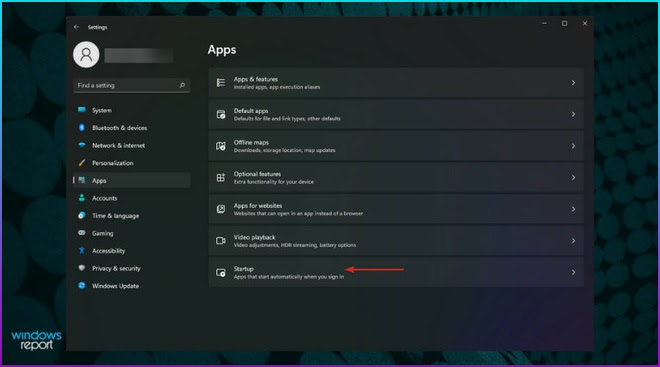
Task: Expand Startup chevron
Action: click(x=573, y=272)
